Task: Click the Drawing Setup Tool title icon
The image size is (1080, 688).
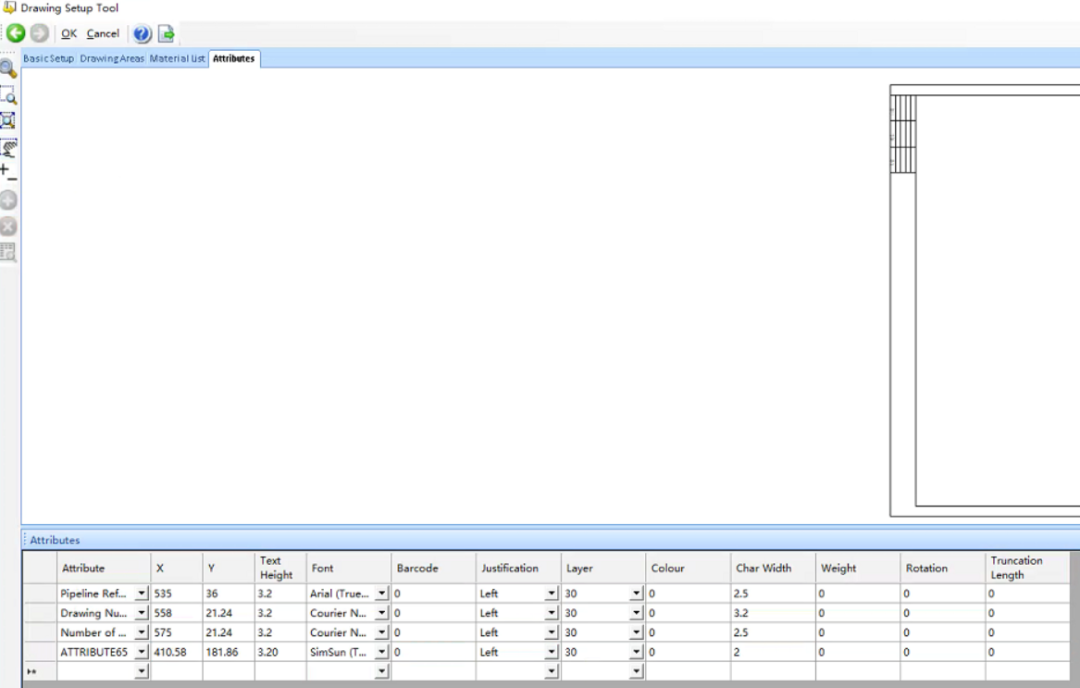Action: 10,8
